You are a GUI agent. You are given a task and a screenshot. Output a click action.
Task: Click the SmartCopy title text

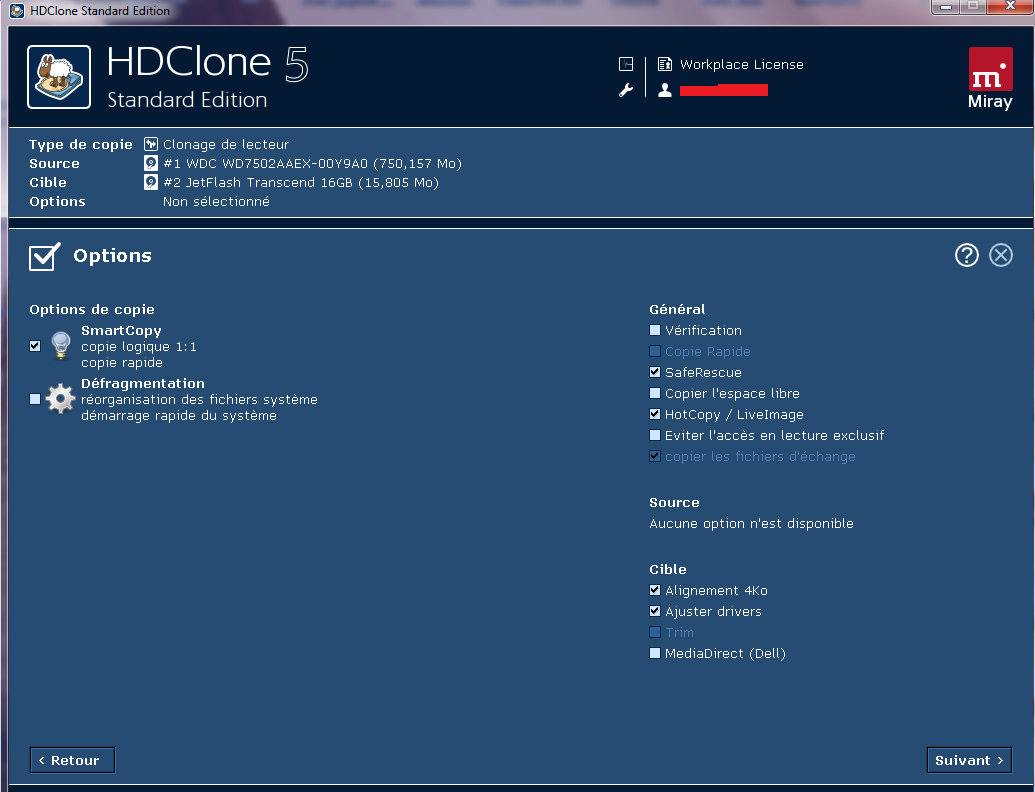pos(121,330)
